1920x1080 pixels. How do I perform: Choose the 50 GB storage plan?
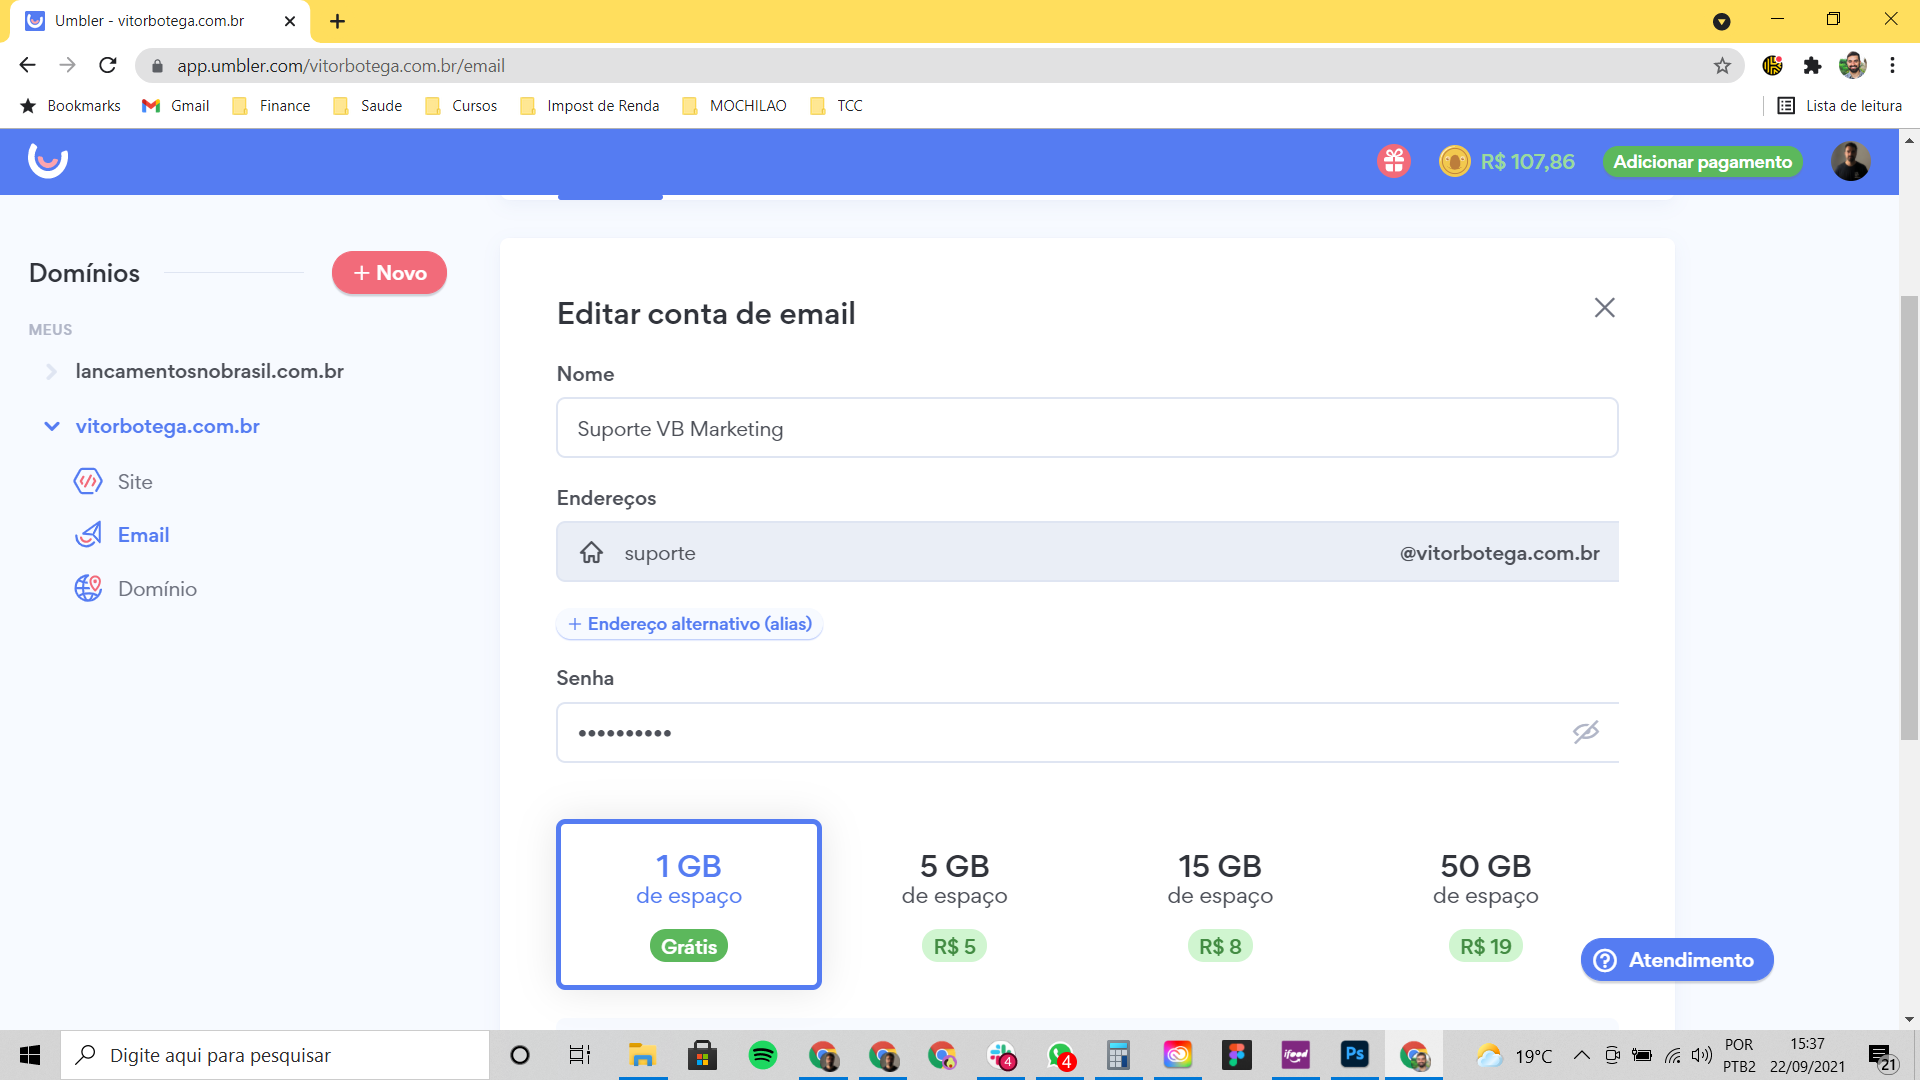1485,904
